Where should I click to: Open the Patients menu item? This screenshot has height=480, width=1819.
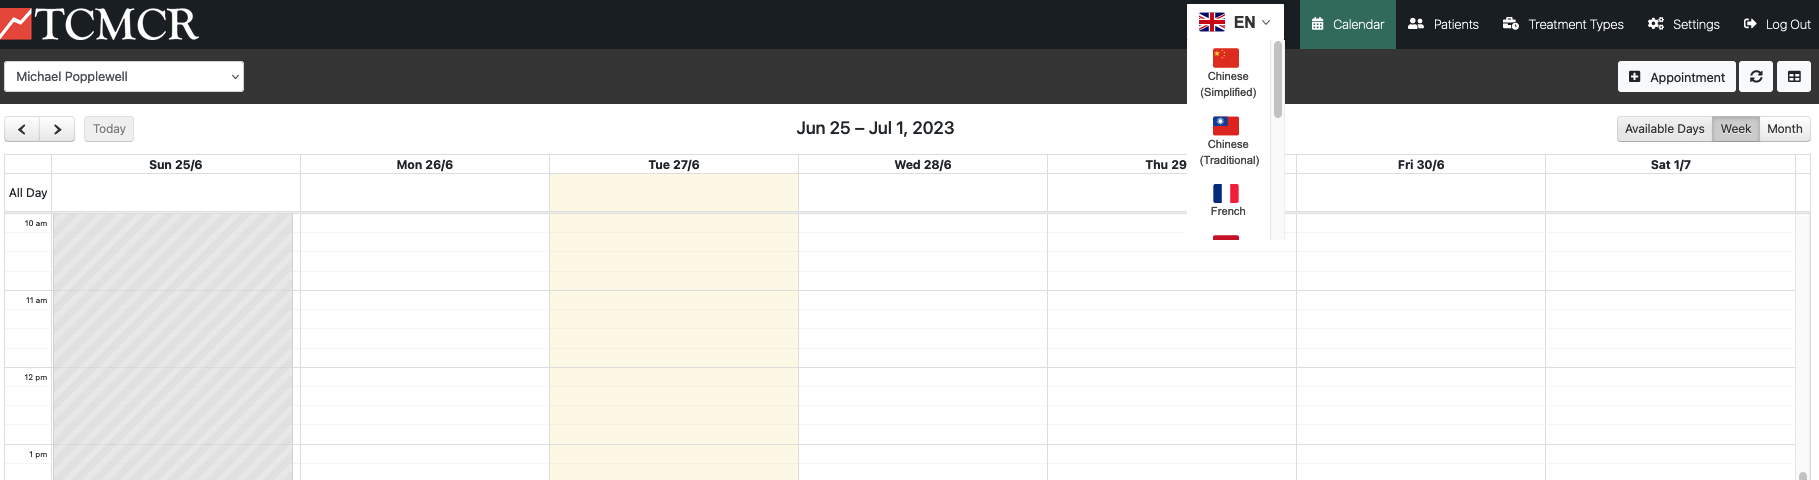click(1443, 24)
